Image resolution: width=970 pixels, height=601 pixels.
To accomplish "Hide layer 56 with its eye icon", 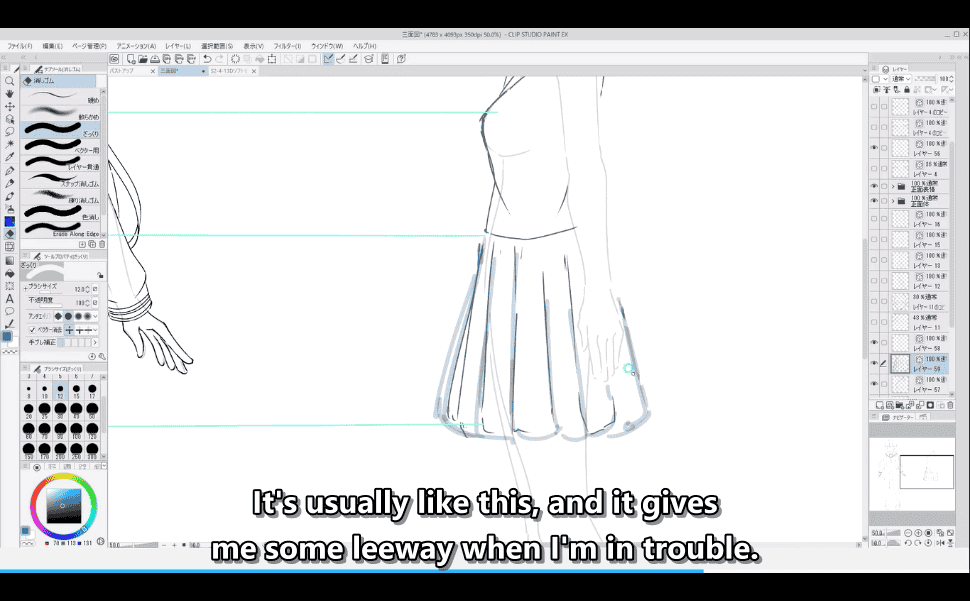I will point(874,148).
